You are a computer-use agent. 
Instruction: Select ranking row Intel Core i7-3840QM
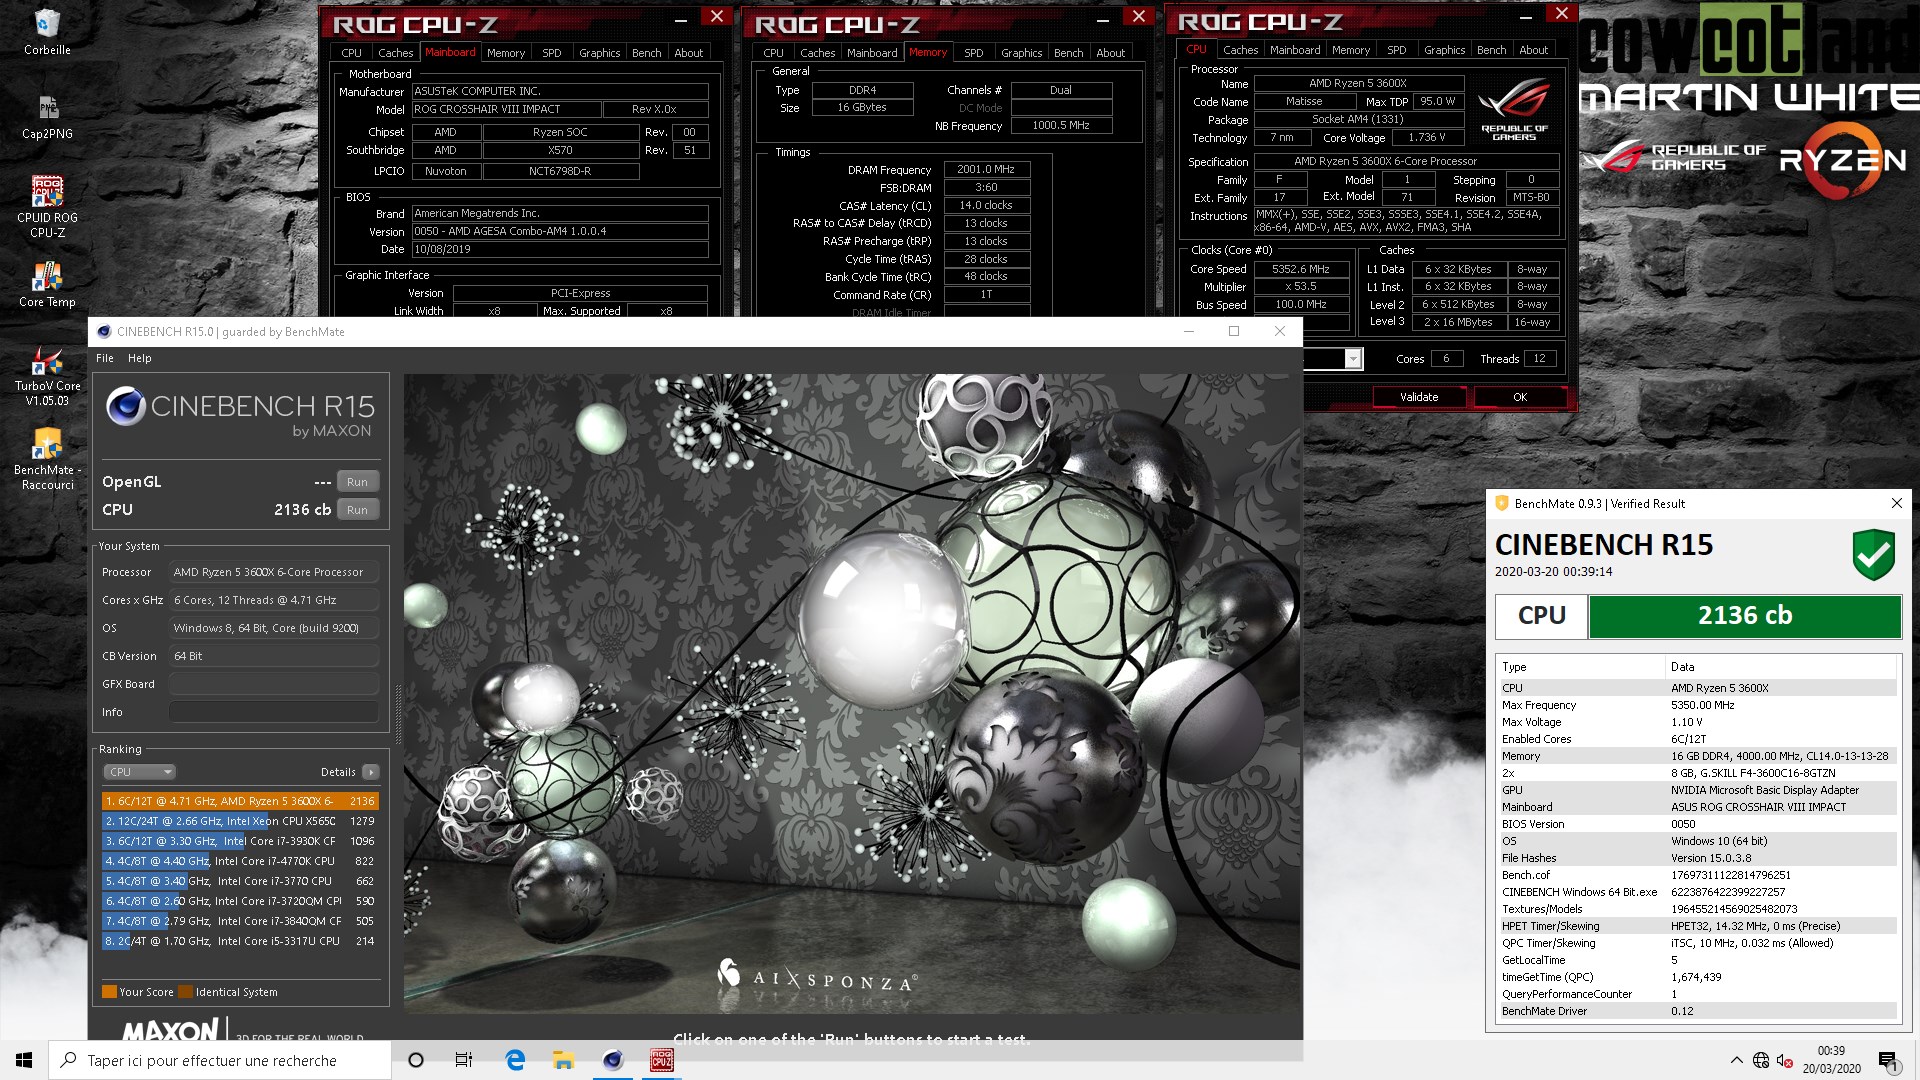click(x=240, y=921)
